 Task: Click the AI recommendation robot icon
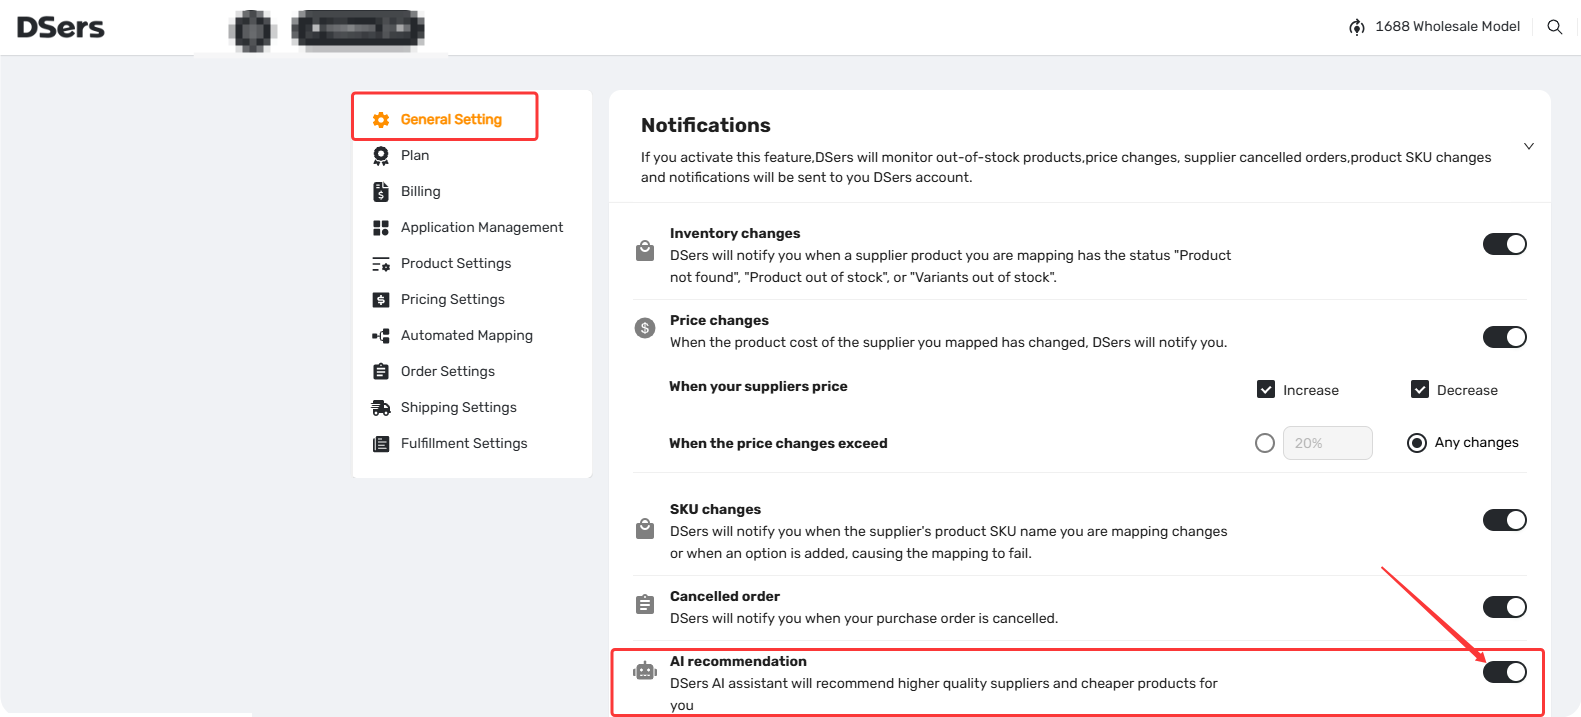pos(645,671)
